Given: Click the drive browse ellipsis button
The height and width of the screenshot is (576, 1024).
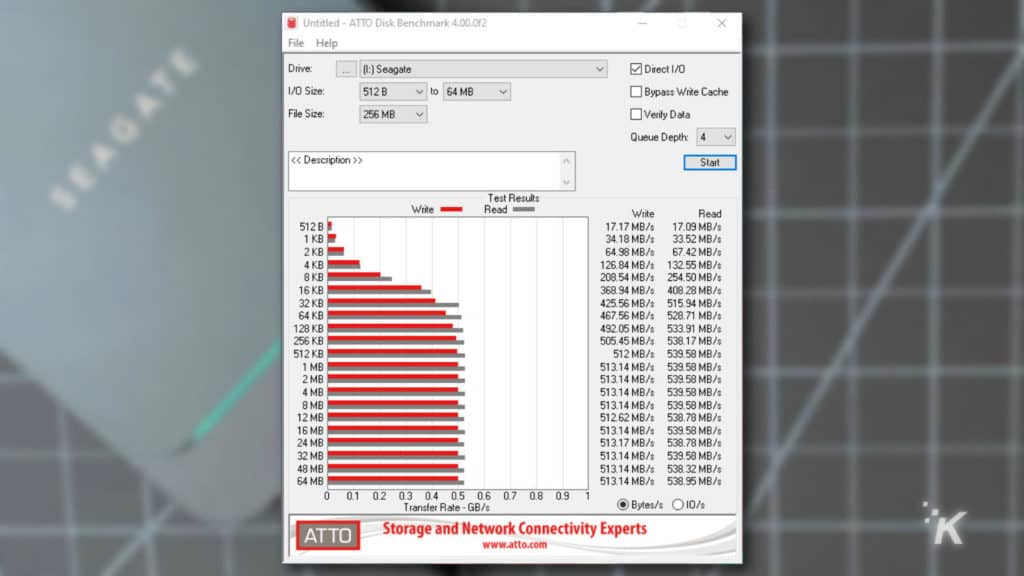Looking at the screenshot, I should pos(345,68).
